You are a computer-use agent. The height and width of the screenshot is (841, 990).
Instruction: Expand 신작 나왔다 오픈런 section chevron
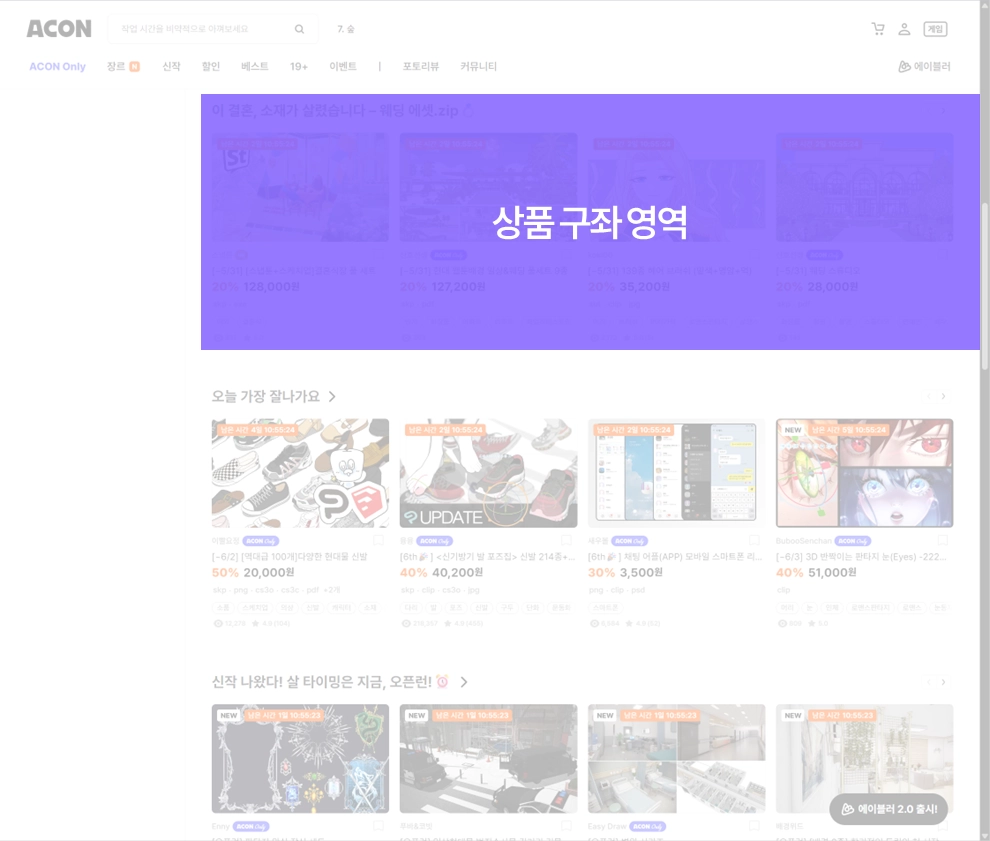click(x=464, y=682)
